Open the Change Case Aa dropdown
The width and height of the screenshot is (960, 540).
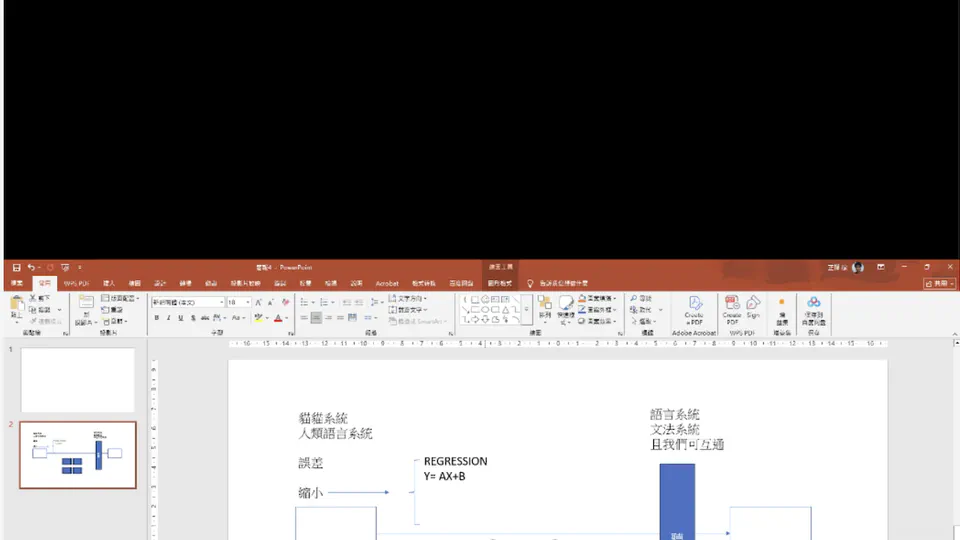click(238, 318)
